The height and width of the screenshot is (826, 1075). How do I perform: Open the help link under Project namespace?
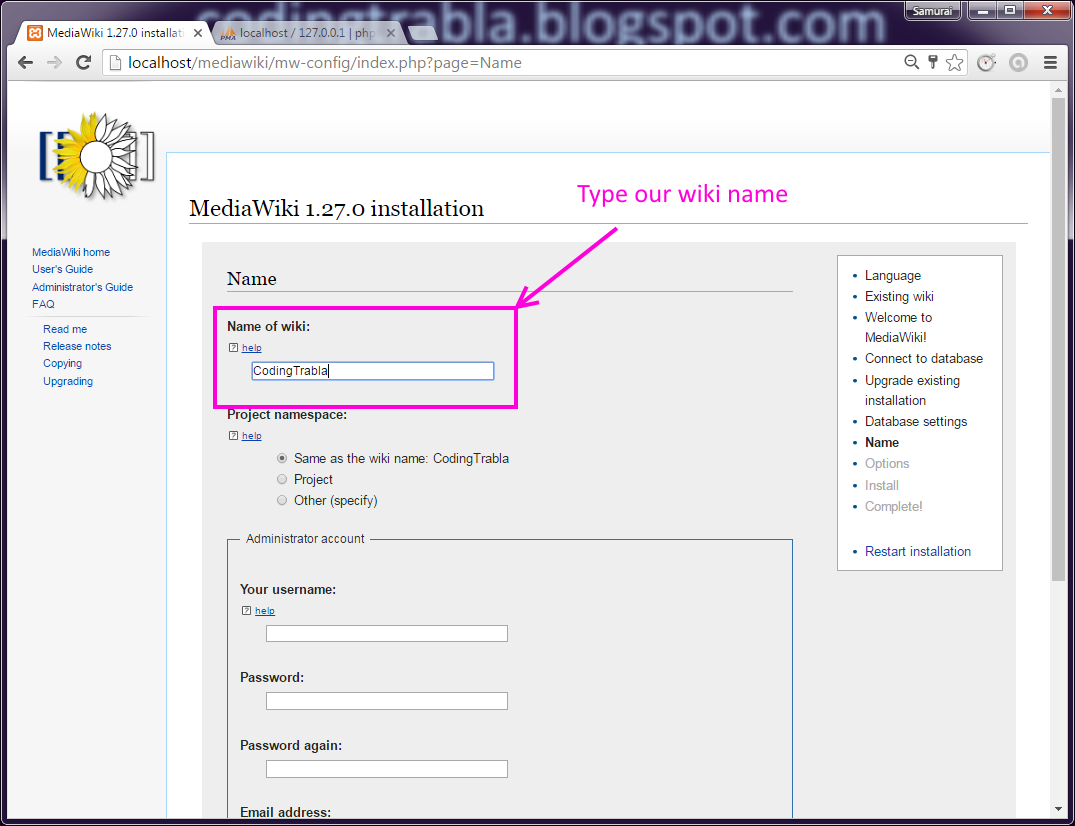[252, 435]
